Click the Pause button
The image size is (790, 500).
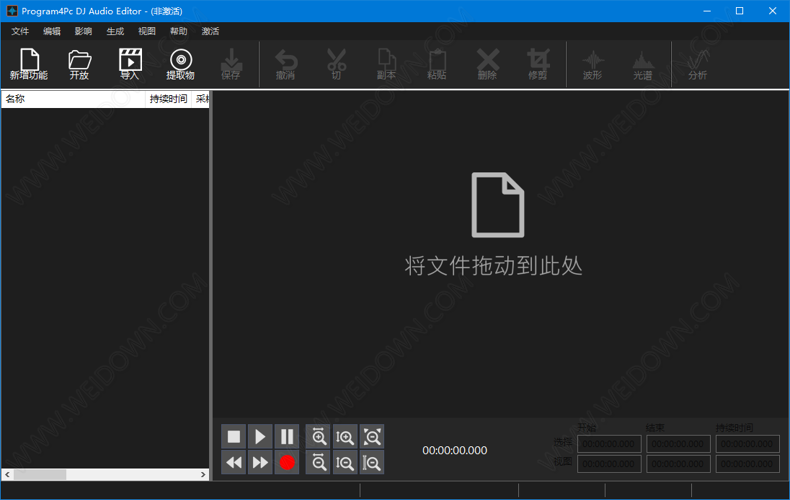point(287,437)
